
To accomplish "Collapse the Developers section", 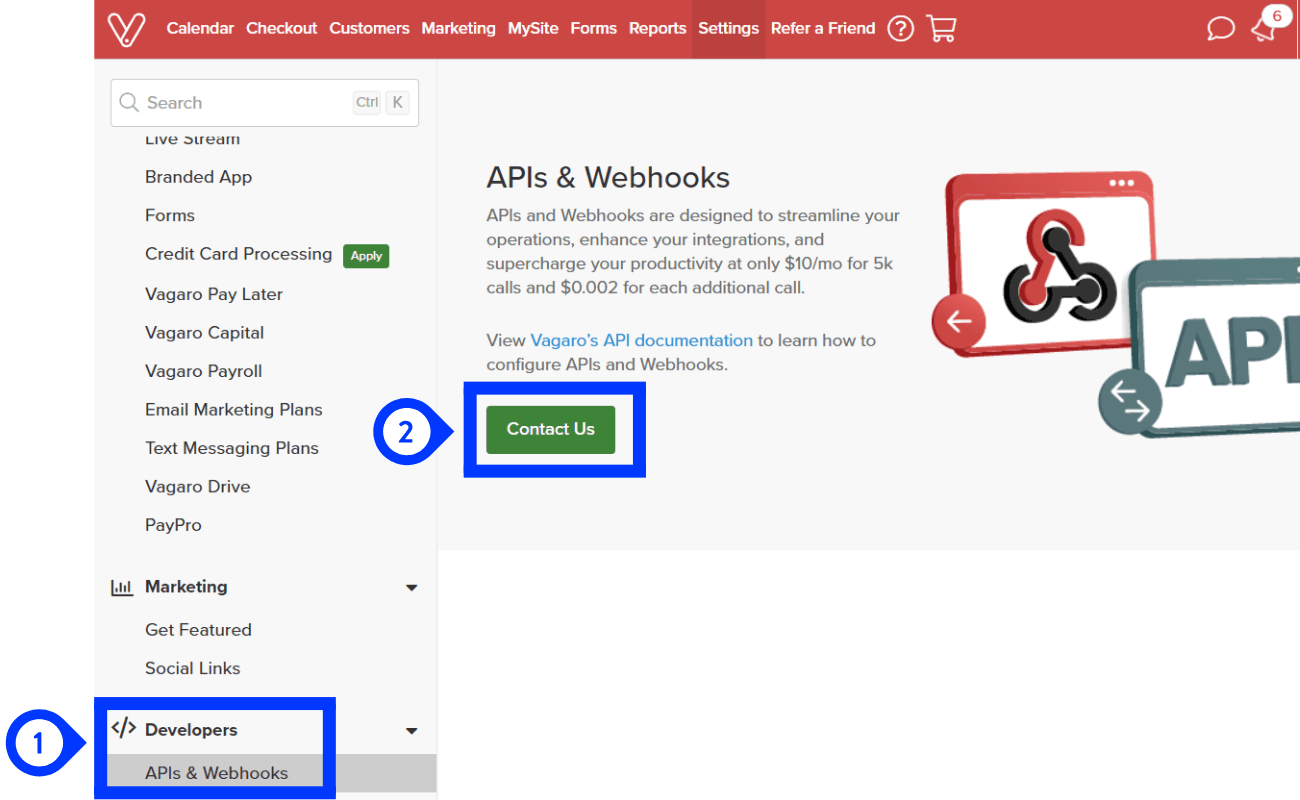I will [x=411, y=730].
